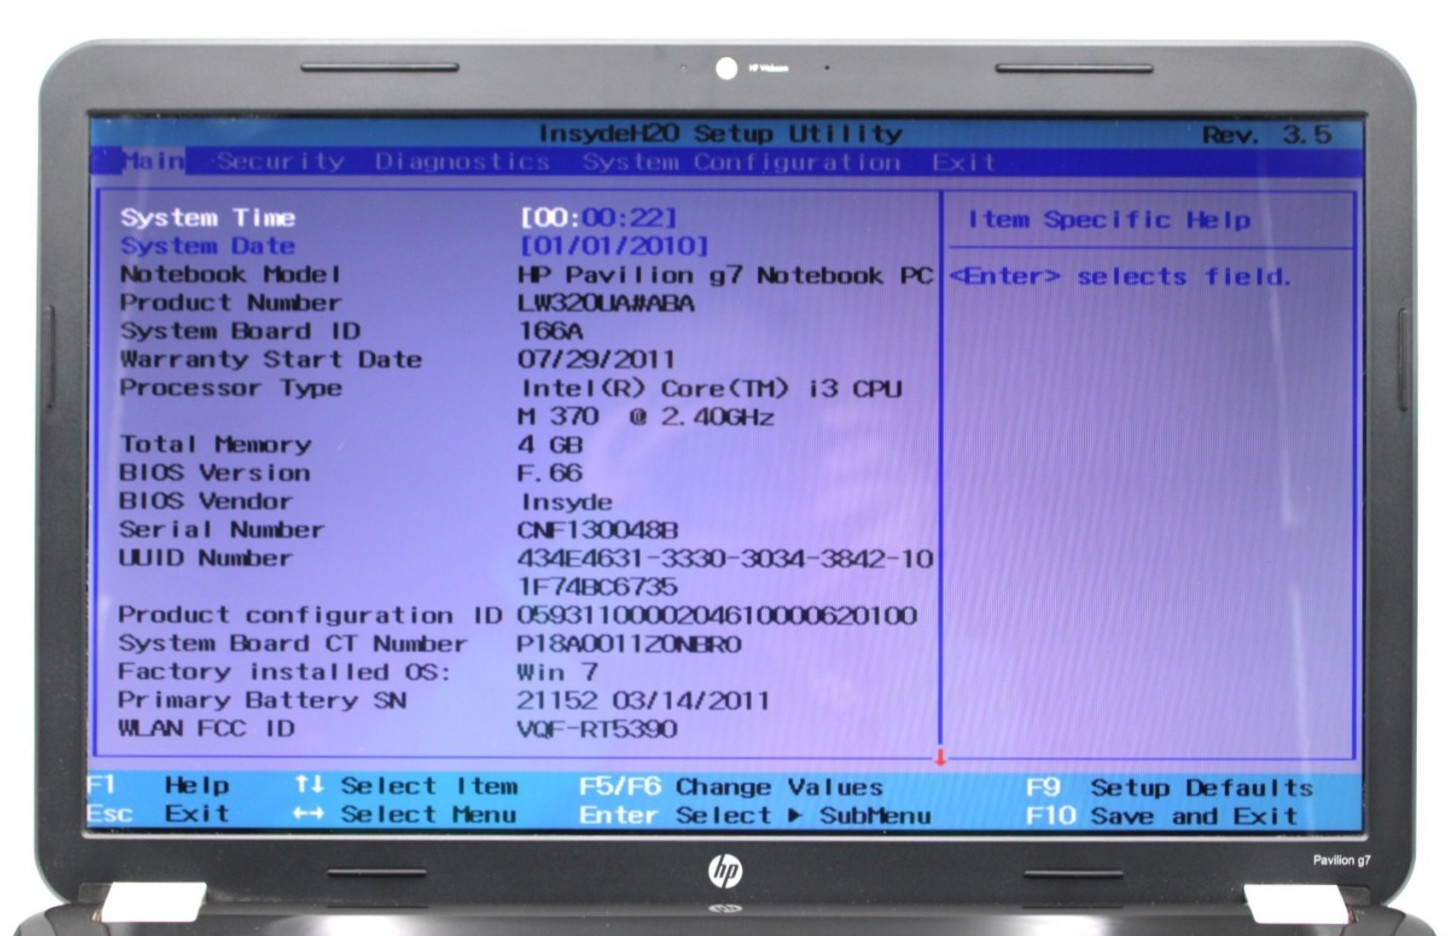The height and width of the screenshot is (936, 1456).
Task: Click BIOS vendor value 'Insyde'
Action: tap(567, 502)
